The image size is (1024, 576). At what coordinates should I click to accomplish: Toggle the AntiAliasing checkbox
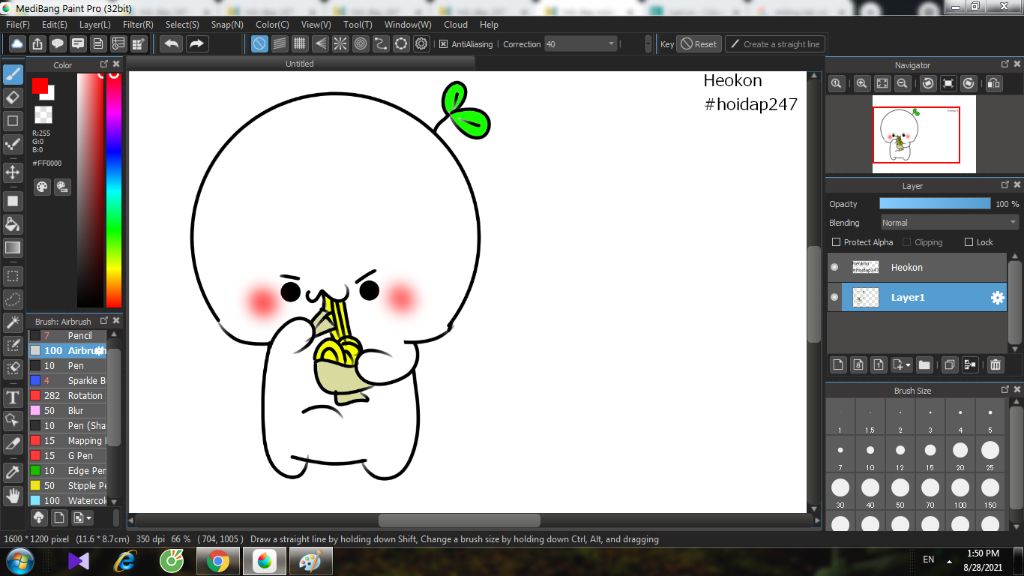point(443,44)
